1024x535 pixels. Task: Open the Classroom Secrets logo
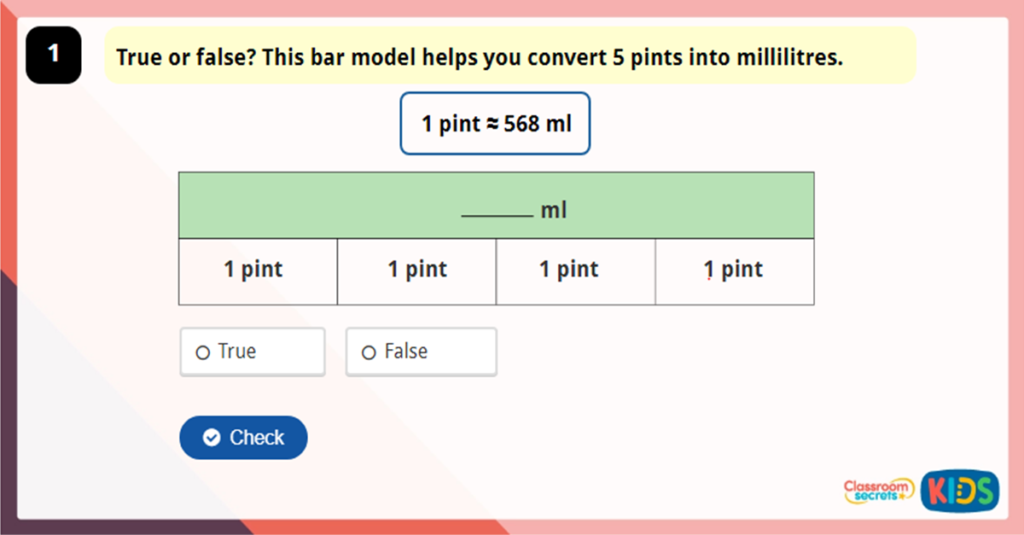pos(878,490)
